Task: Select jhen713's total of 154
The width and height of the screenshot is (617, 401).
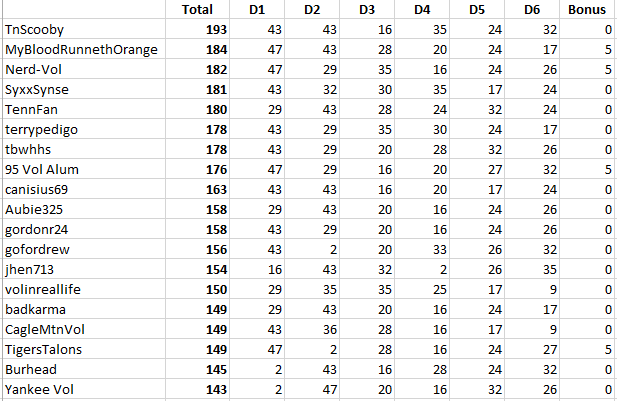Action: point(216,269)
